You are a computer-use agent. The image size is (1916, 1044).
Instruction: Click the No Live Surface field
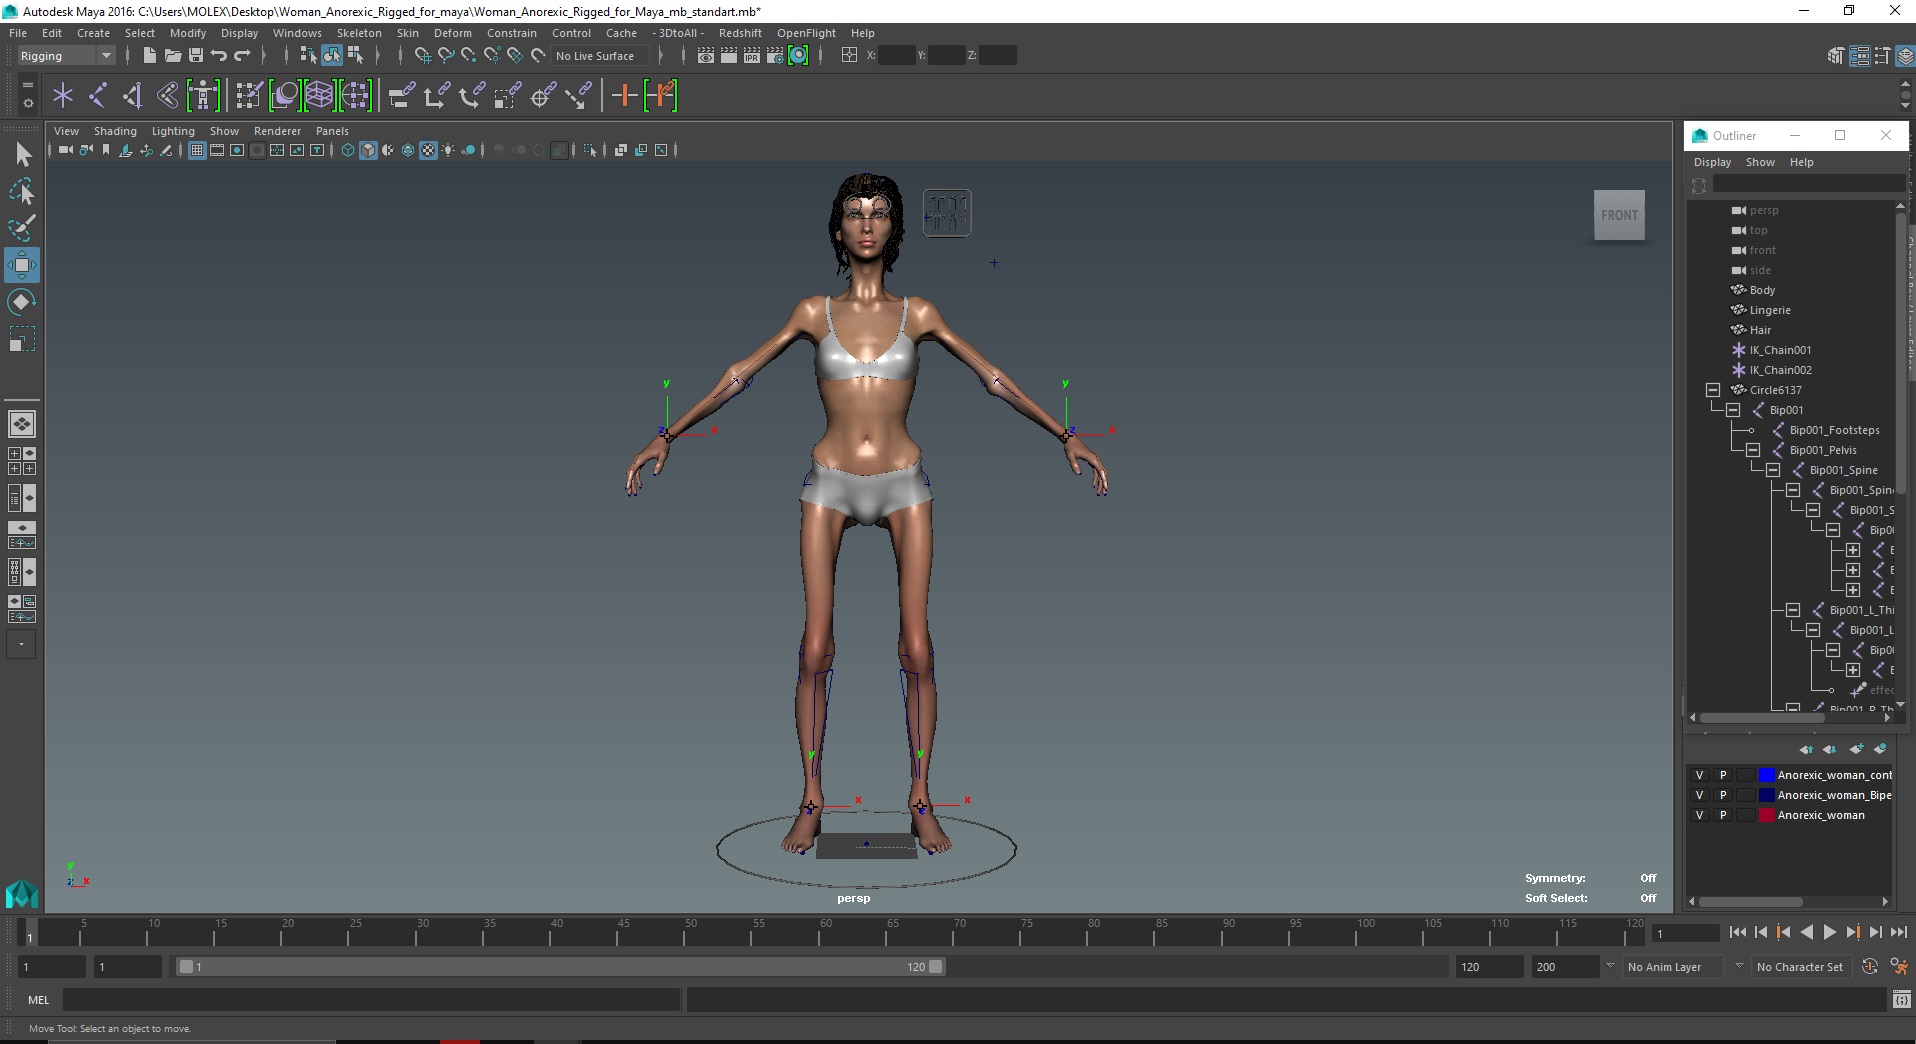[x=601, y=56]
